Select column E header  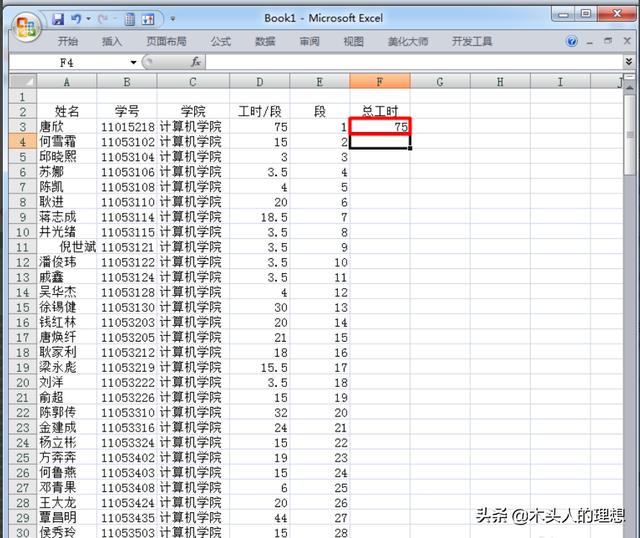320,82
